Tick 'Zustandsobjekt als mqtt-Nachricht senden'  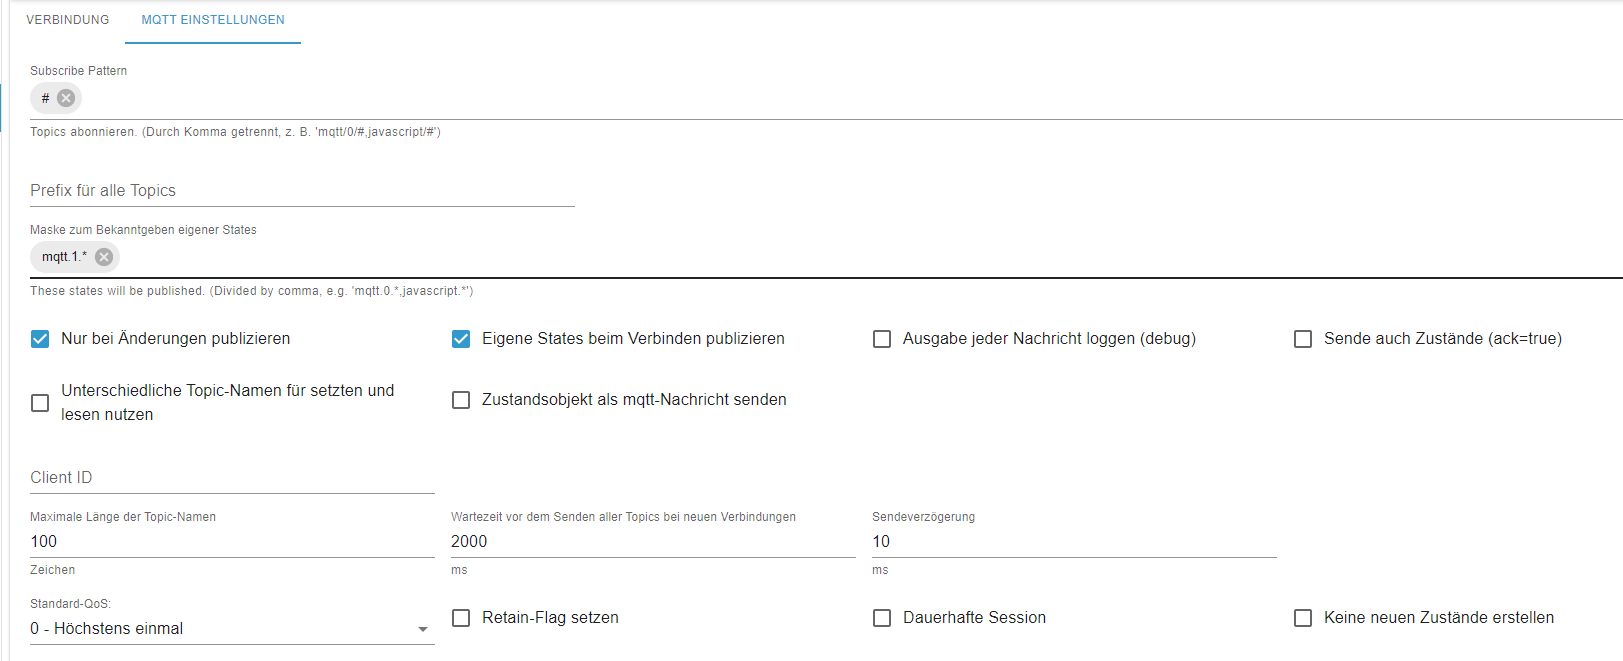point(461,400)
